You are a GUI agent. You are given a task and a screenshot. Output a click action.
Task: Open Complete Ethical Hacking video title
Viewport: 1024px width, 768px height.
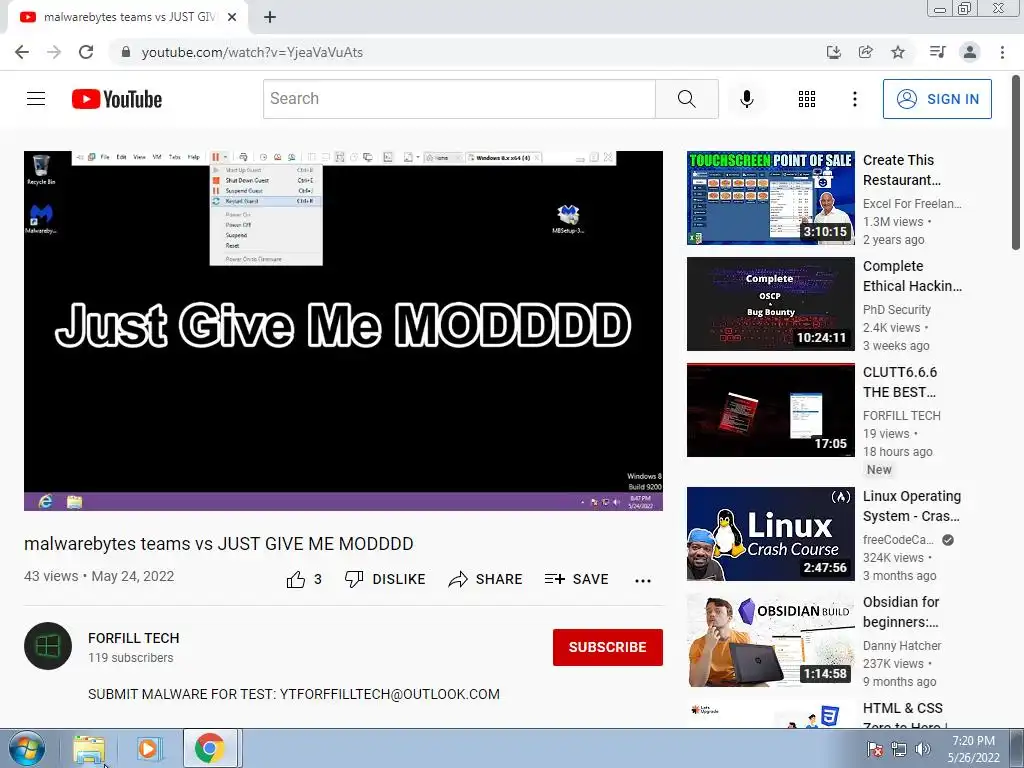click(912, 276)
